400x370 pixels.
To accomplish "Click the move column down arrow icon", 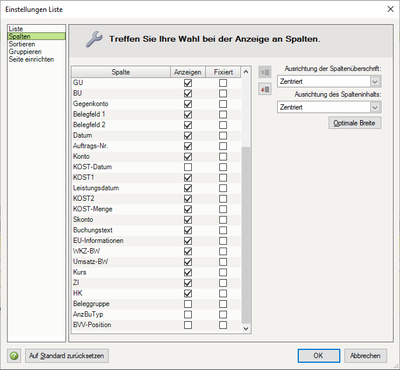I will 265,89.
